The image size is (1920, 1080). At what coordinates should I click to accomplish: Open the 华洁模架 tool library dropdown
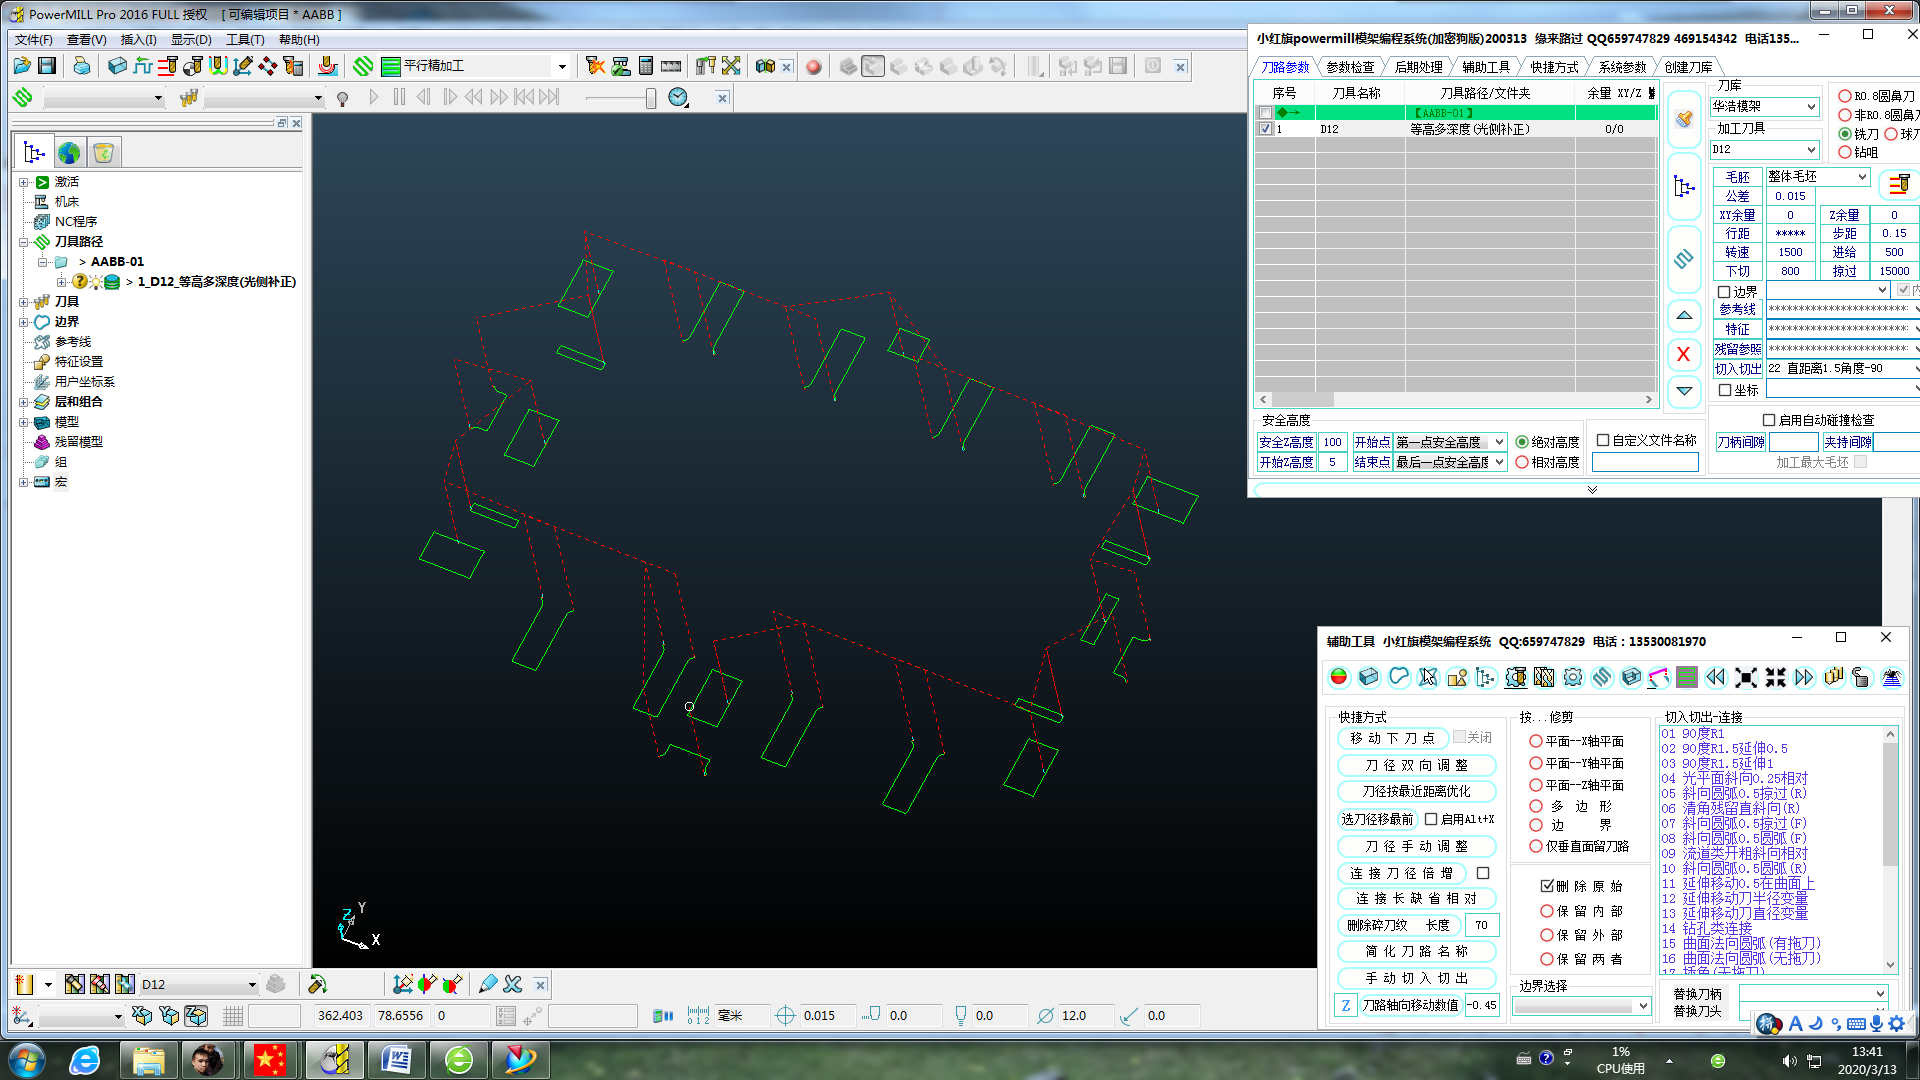pos(1811,106)
